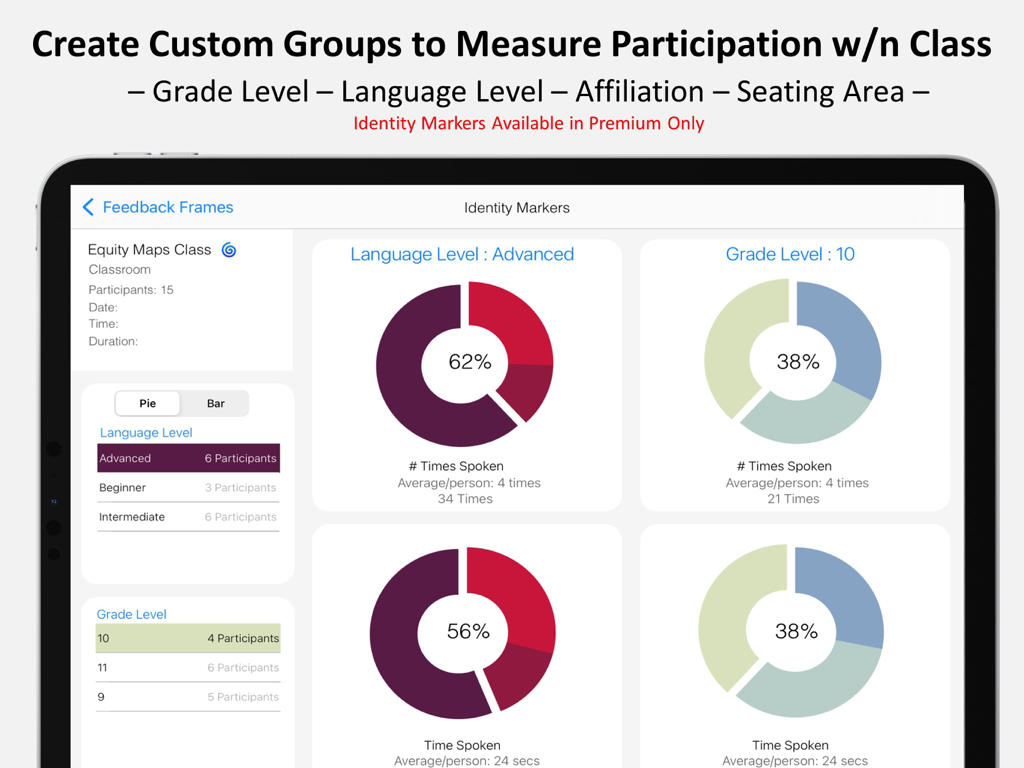The height and width of the screenshot is (768, 1024).
Task: Tap the back chevron arrow icon
Action: 88,207
